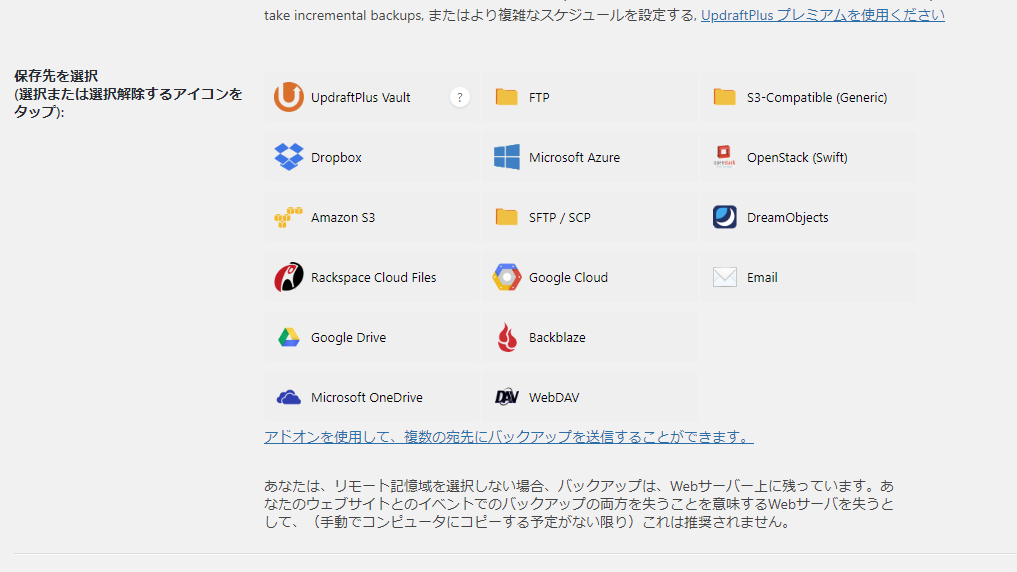Select the Google Cloud hexagon icon
1017x572 pixels.
[507, 277]
